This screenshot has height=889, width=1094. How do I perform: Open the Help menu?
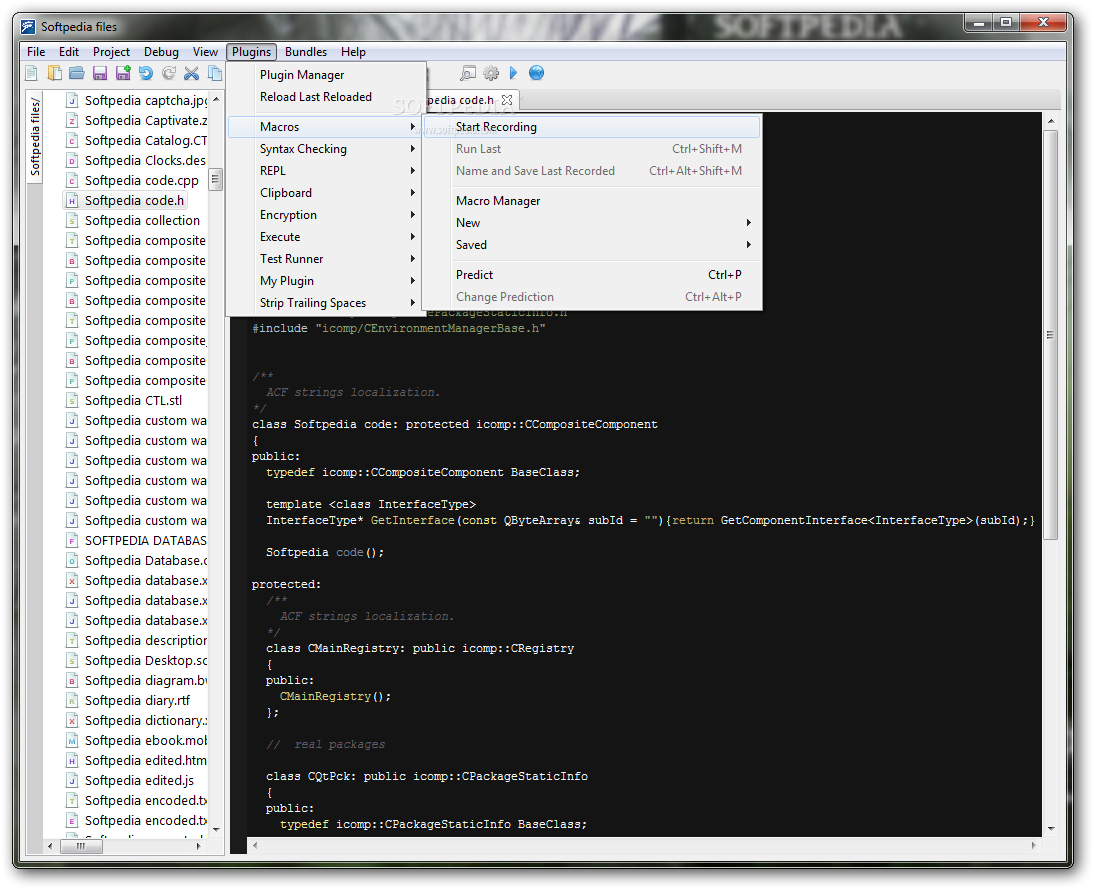[x=353, y=52]
